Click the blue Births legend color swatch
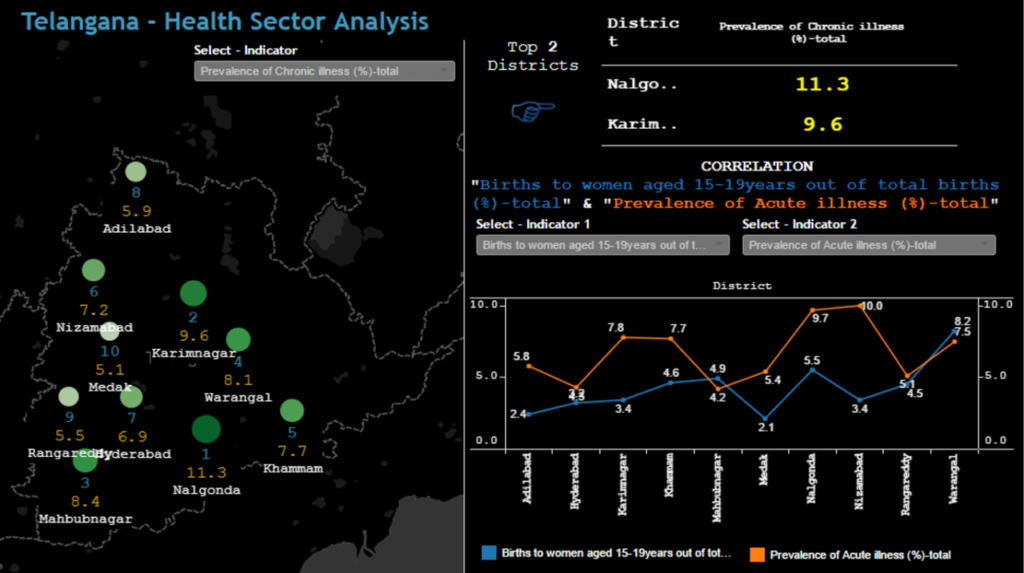The image size is (1024, 573). click(489, 552)
